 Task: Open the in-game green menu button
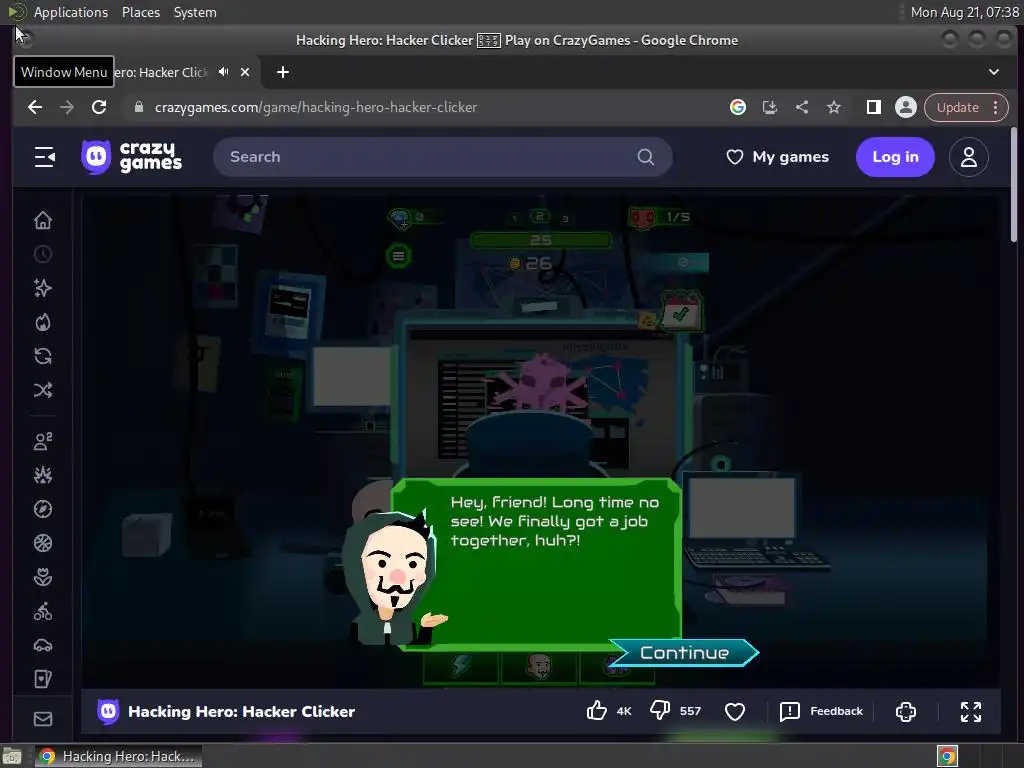coord(398,256)
